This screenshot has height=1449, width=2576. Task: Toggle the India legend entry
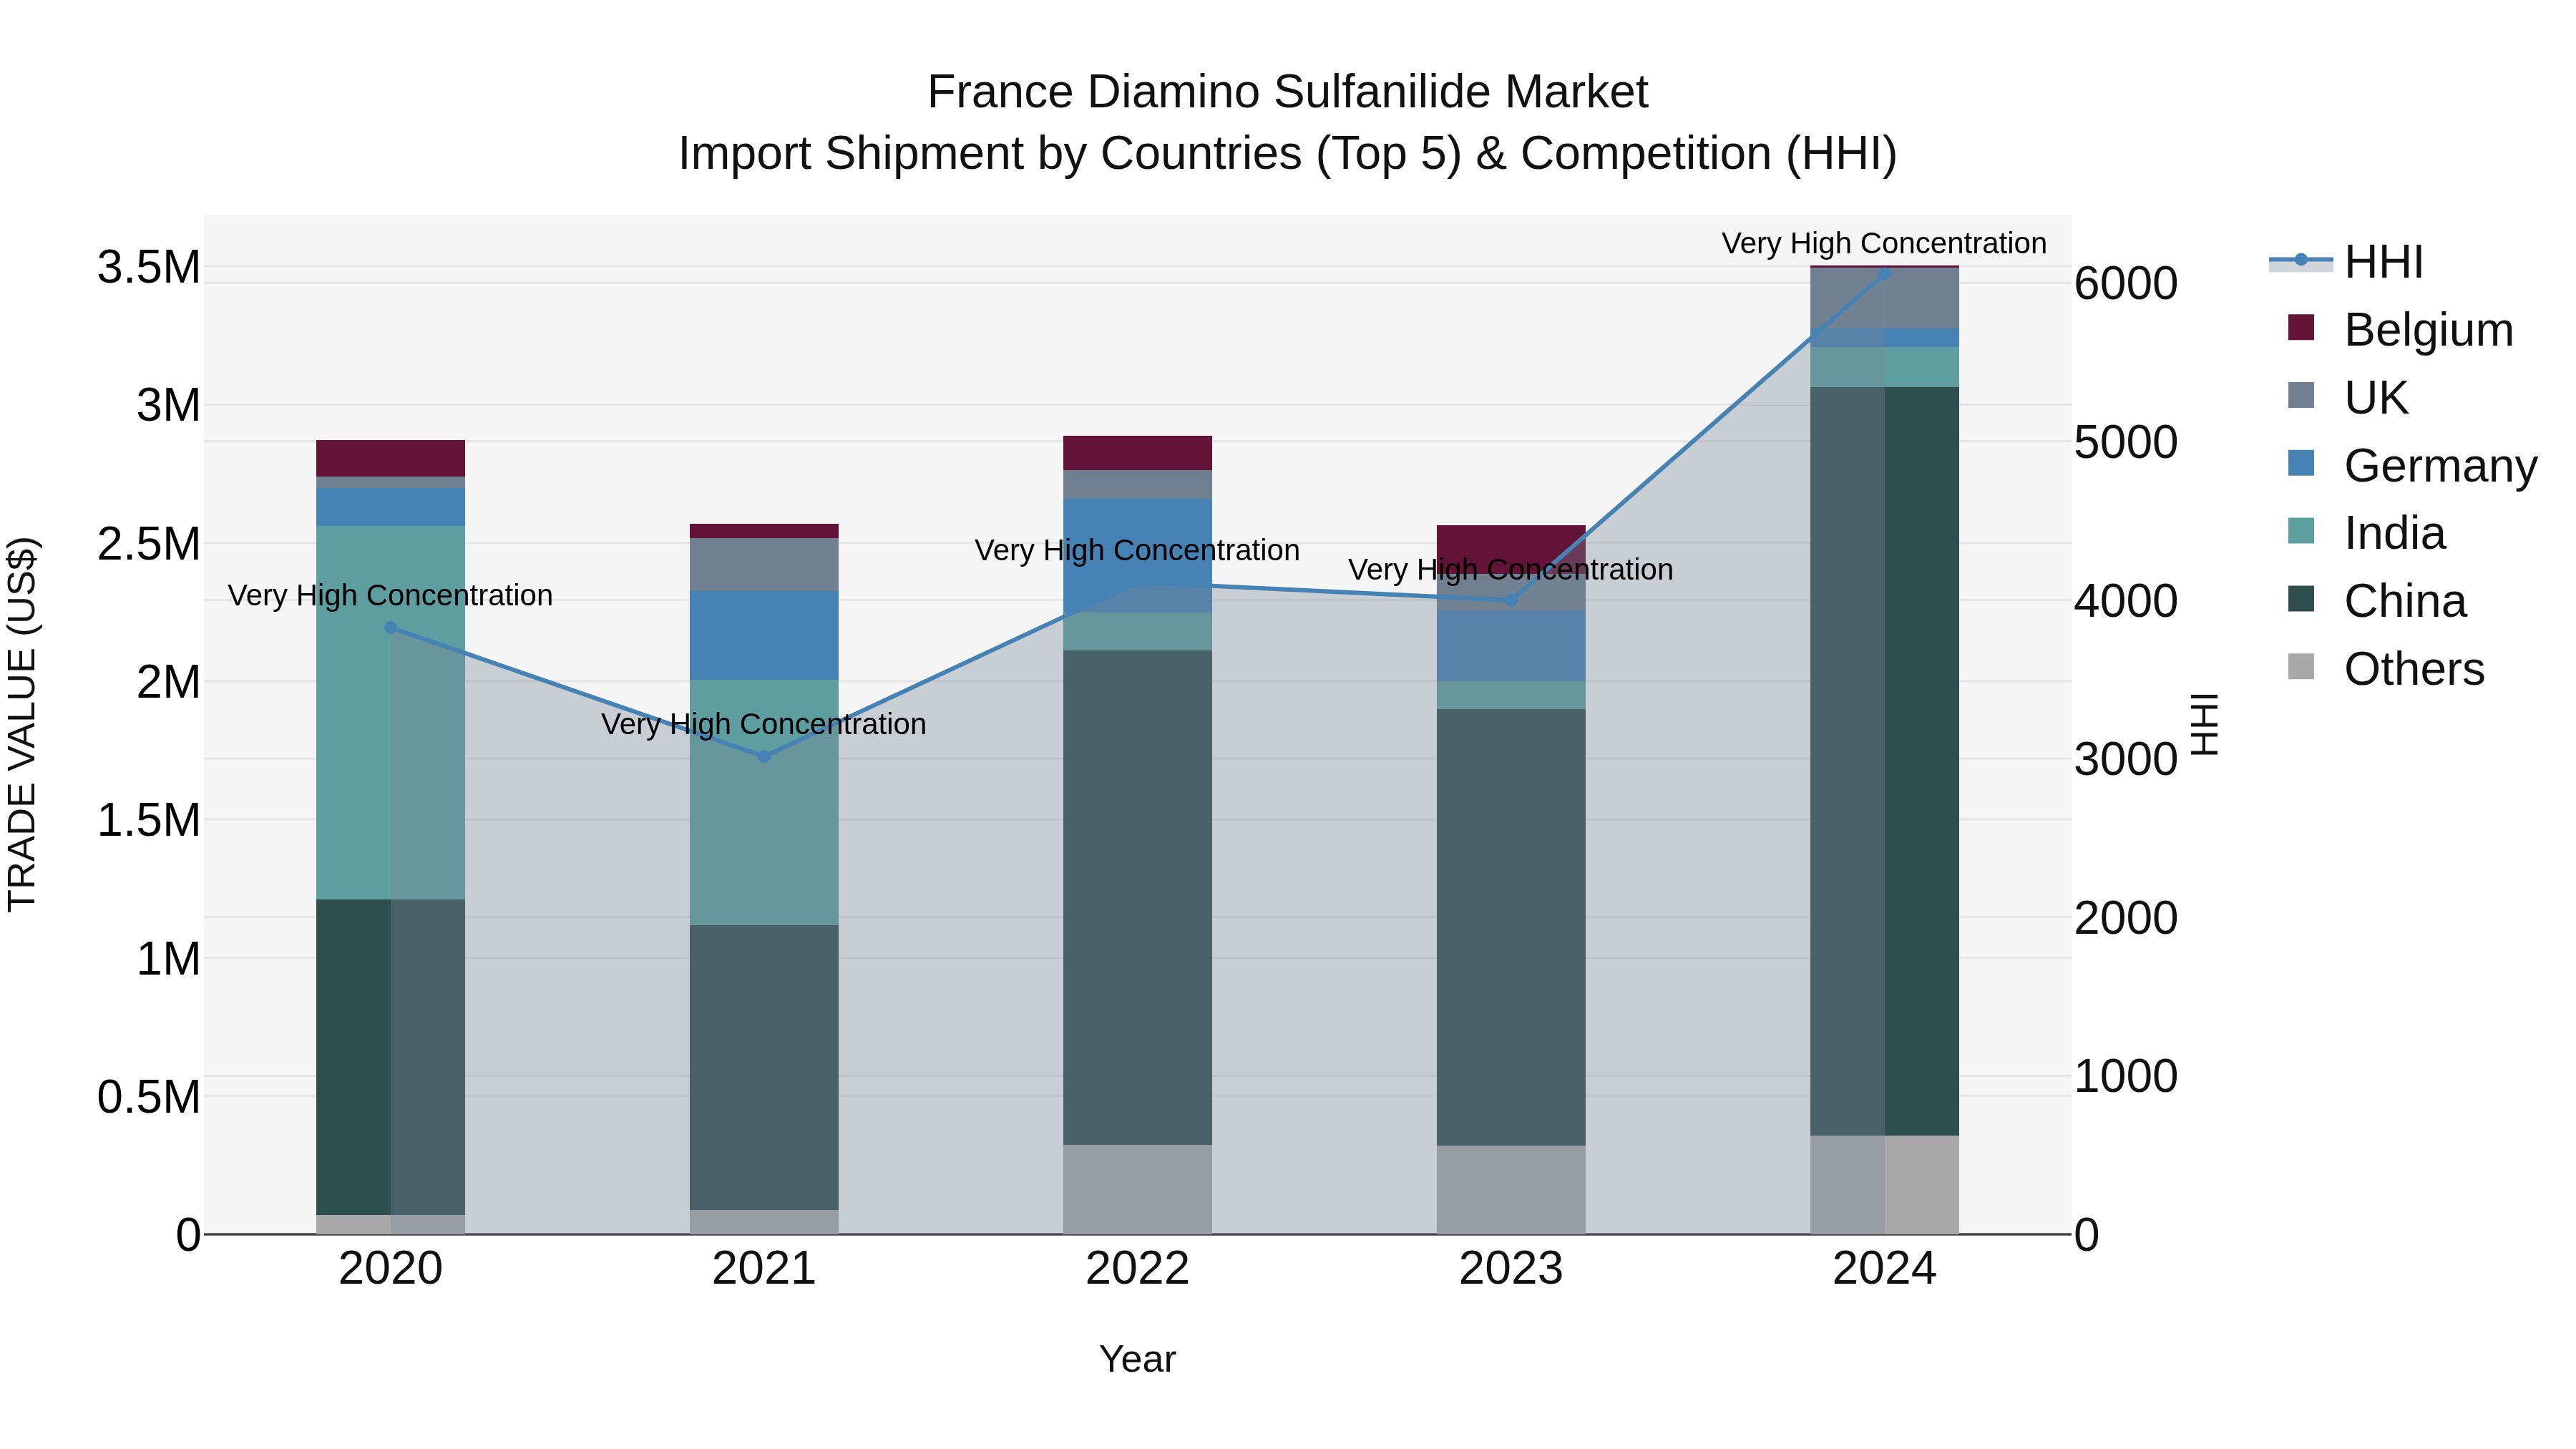pos(2366,533)
